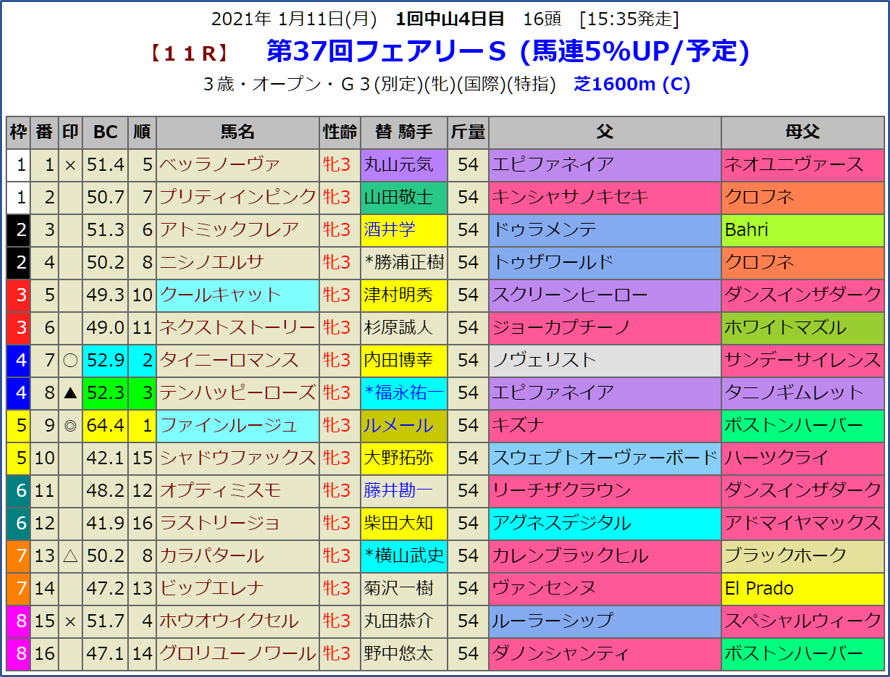Click the ◎ mark for ファインルージュ

[x=70, y=426]
